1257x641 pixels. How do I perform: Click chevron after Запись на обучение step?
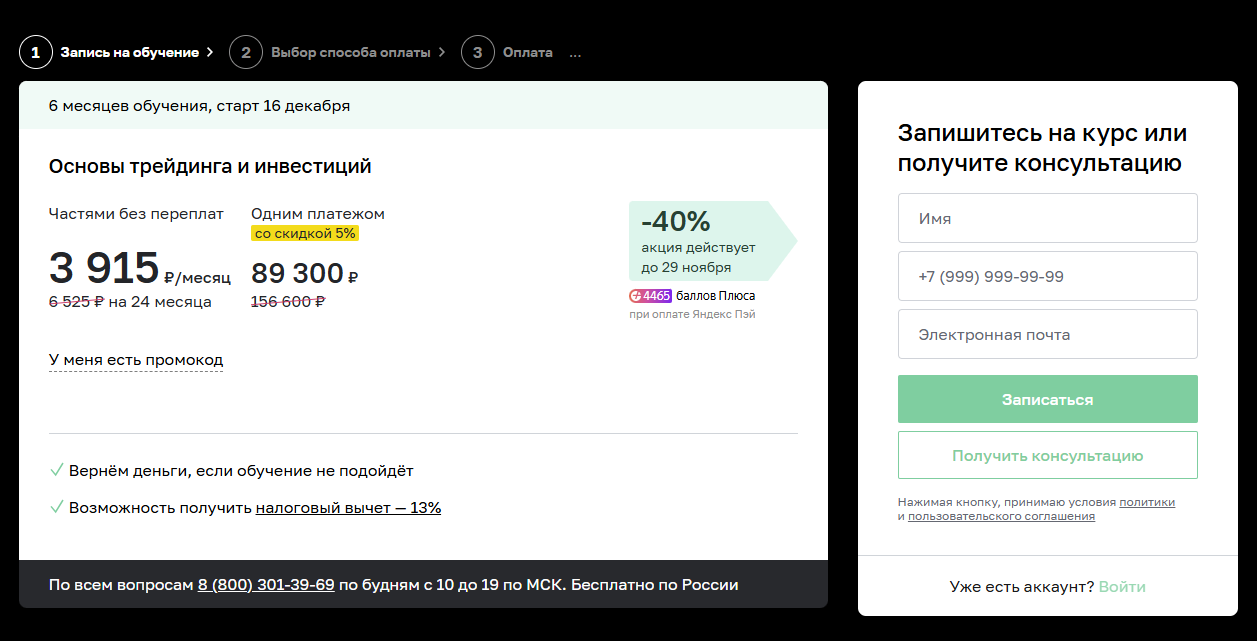210,52
